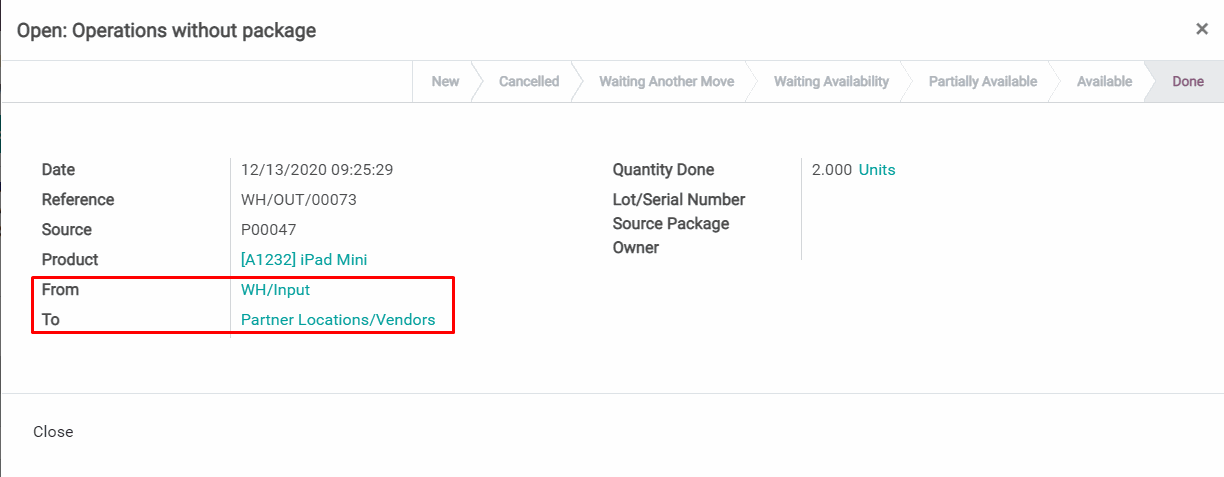Select the Done status stage
The image size is (1224, 477).
[1187, 82]
